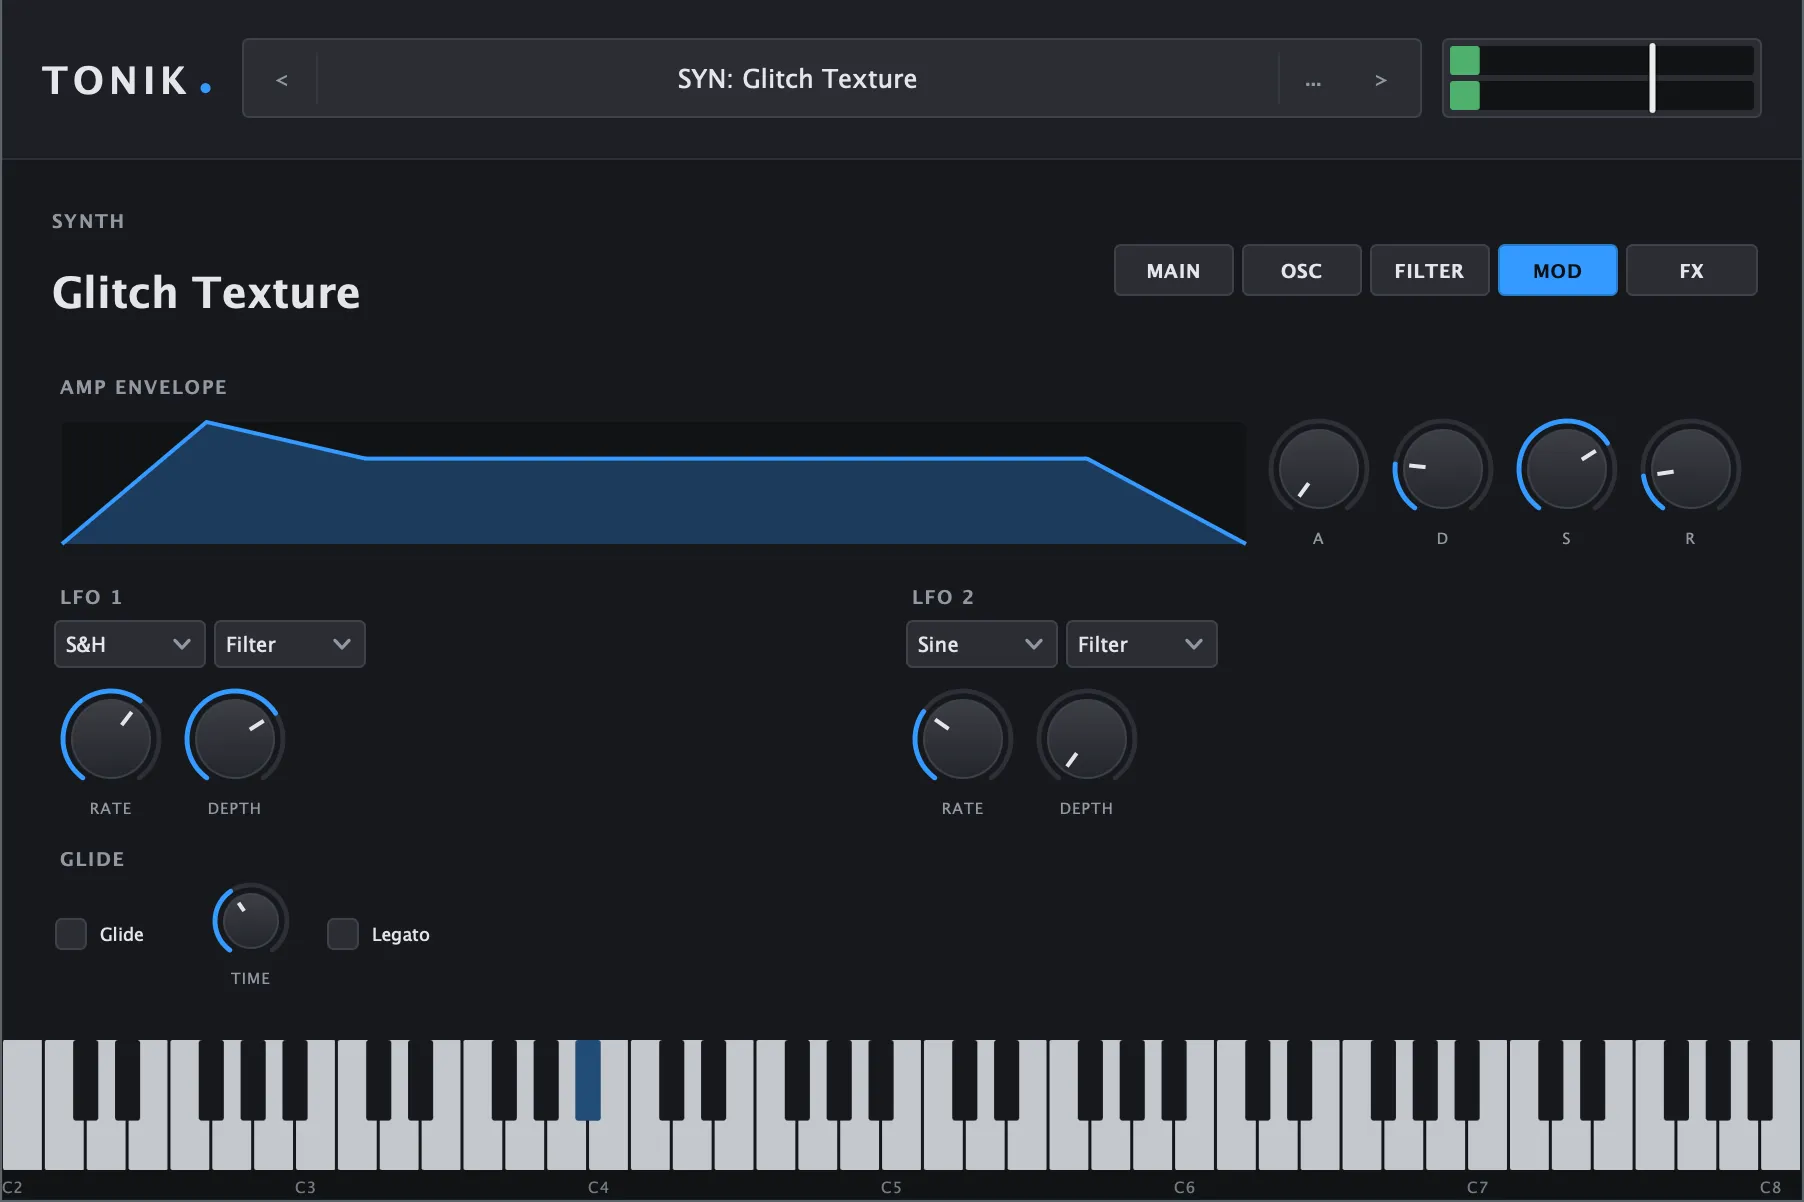Enable the Legato checkbox
Viewport: 1804px width, 1202px height.
point(343,934)
